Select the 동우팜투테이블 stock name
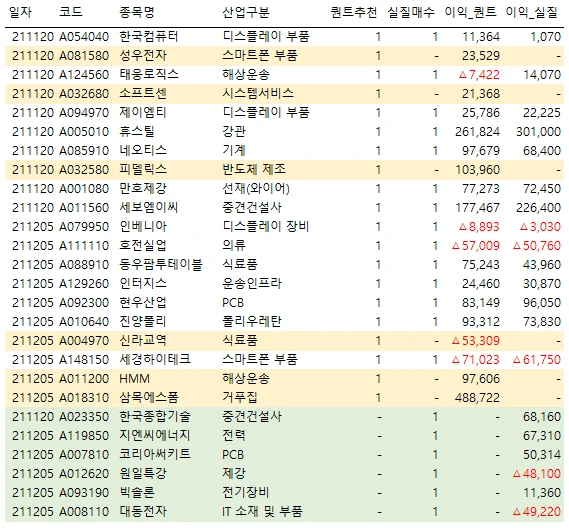Image resolution: width=569 pixels, height=528 pixels. (x=161, y=265)
